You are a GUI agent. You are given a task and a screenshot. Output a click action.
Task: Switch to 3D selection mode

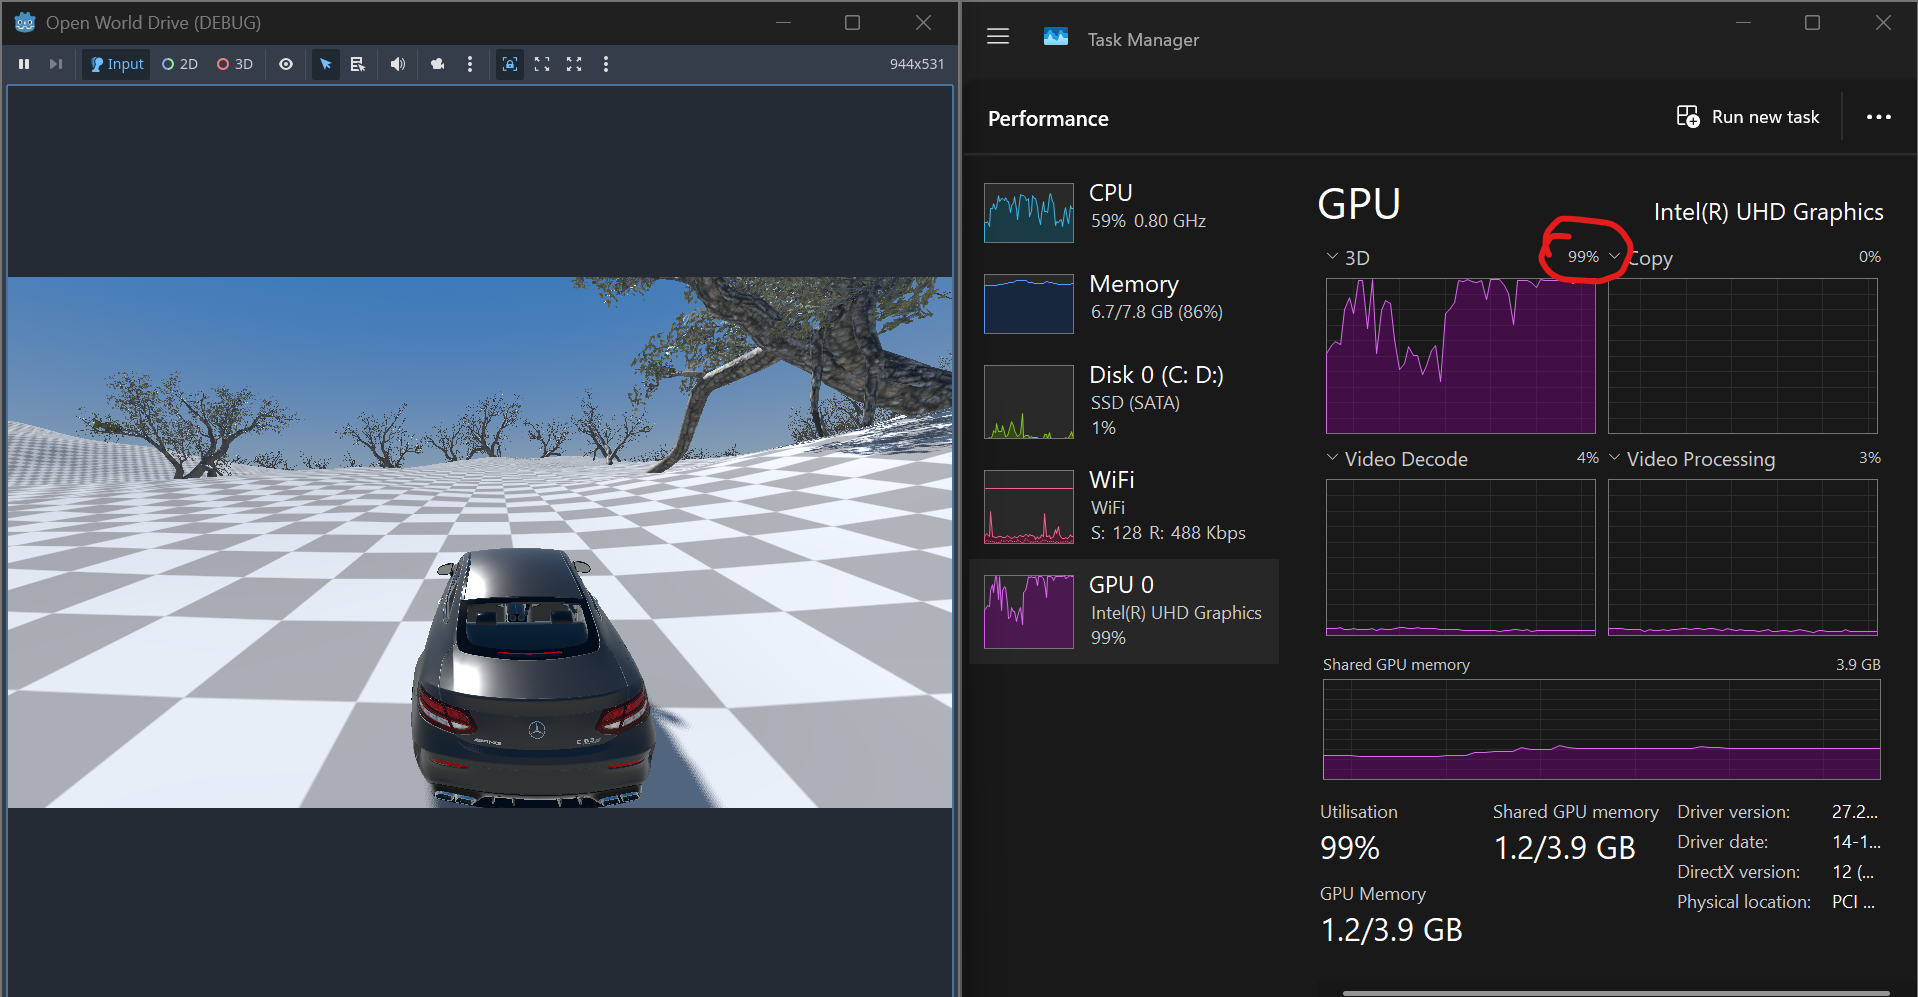point(235,64)
